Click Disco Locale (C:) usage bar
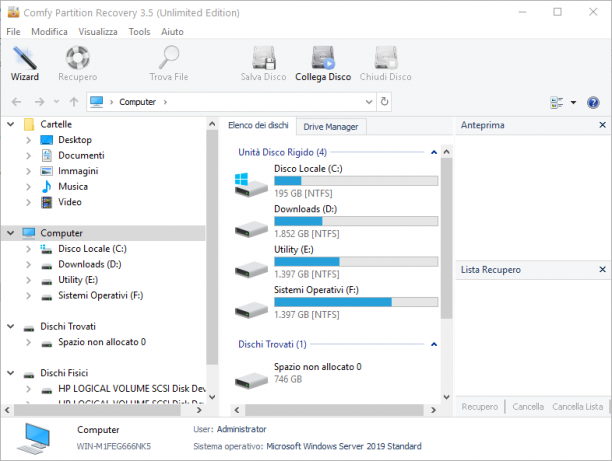 pyautogui.click(x=356, y=181)
